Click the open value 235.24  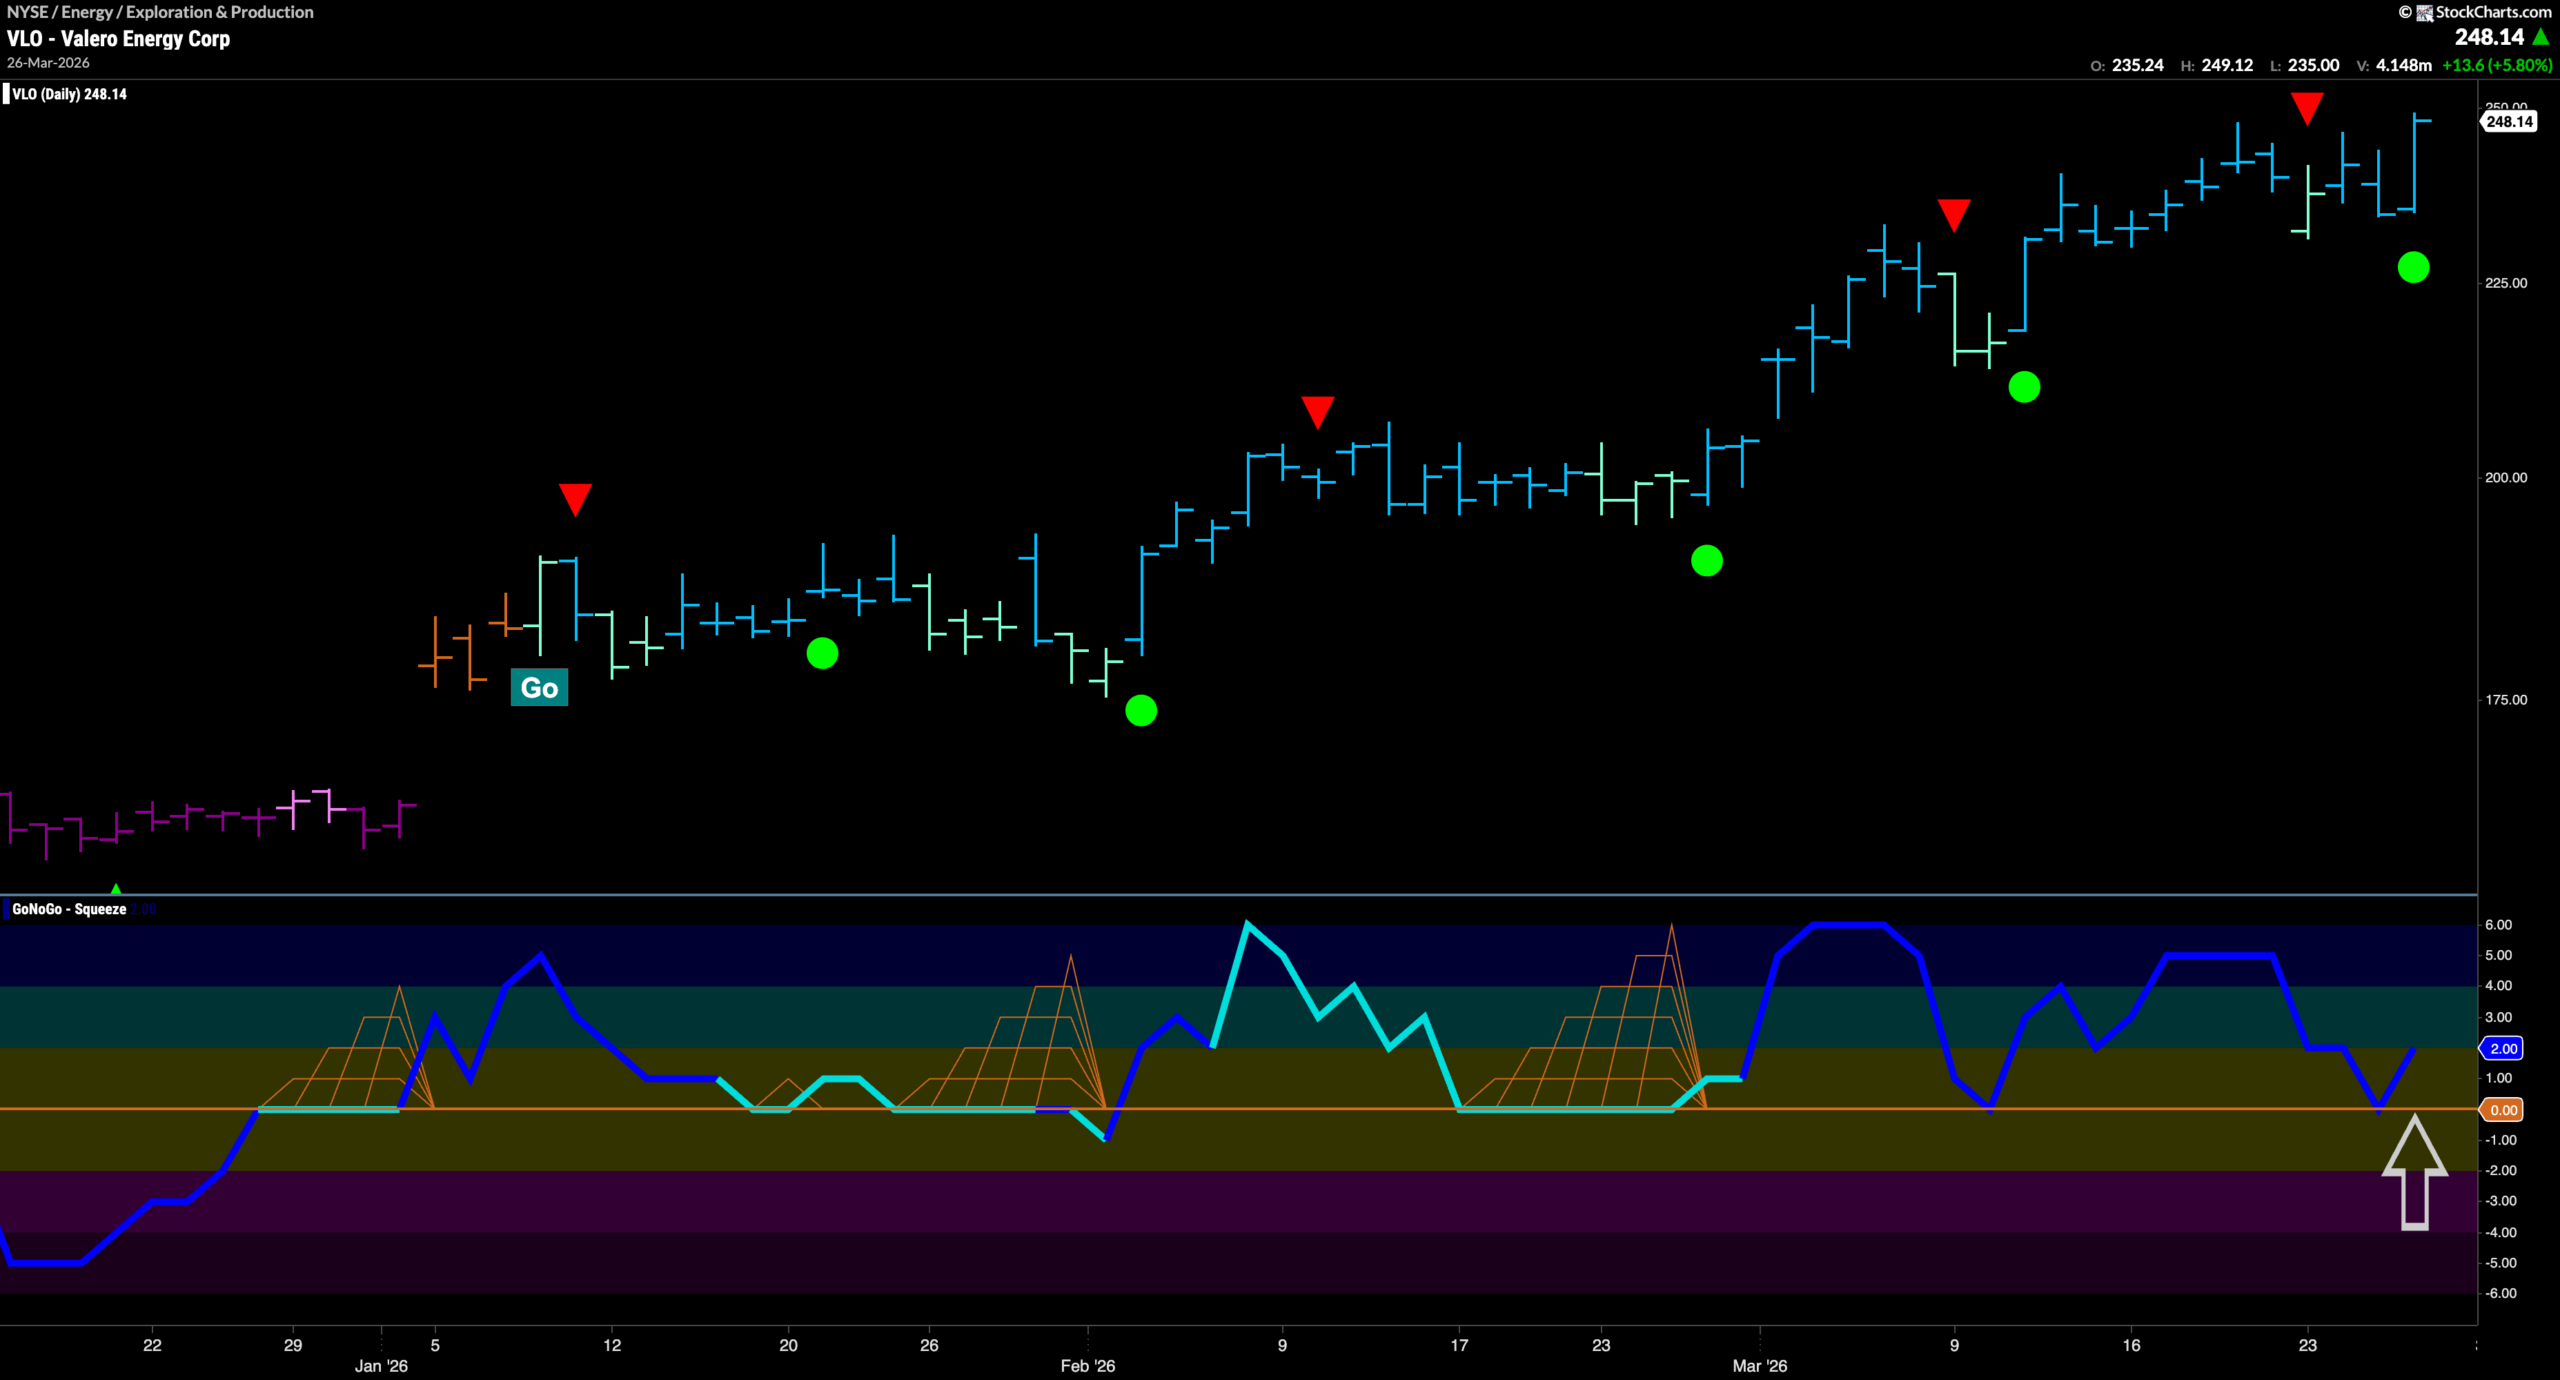[x=2137, y=65]
